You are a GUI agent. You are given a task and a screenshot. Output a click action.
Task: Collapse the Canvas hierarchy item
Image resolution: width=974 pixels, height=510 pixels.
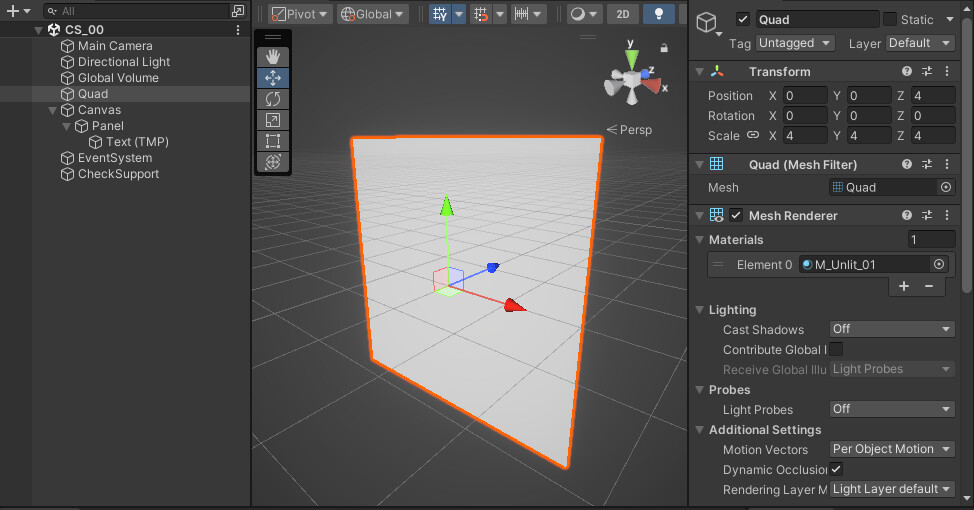pyautogui.click(x=52, y=111)
